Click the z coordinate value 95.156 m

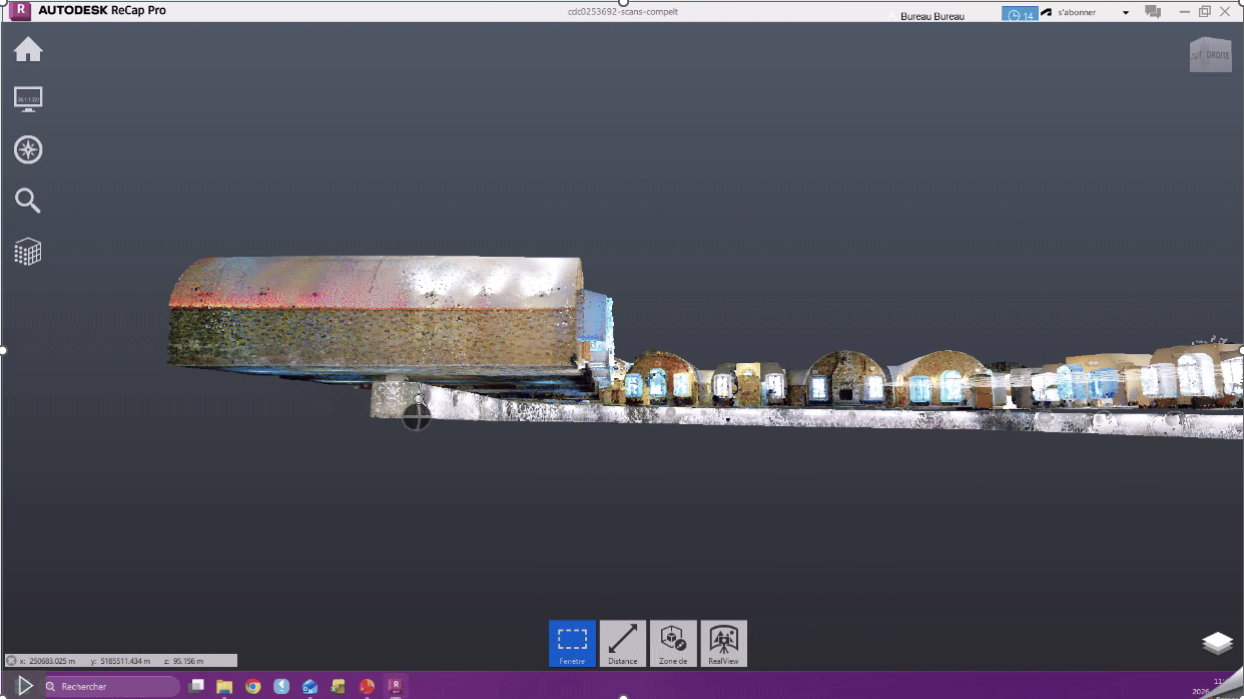187,661
